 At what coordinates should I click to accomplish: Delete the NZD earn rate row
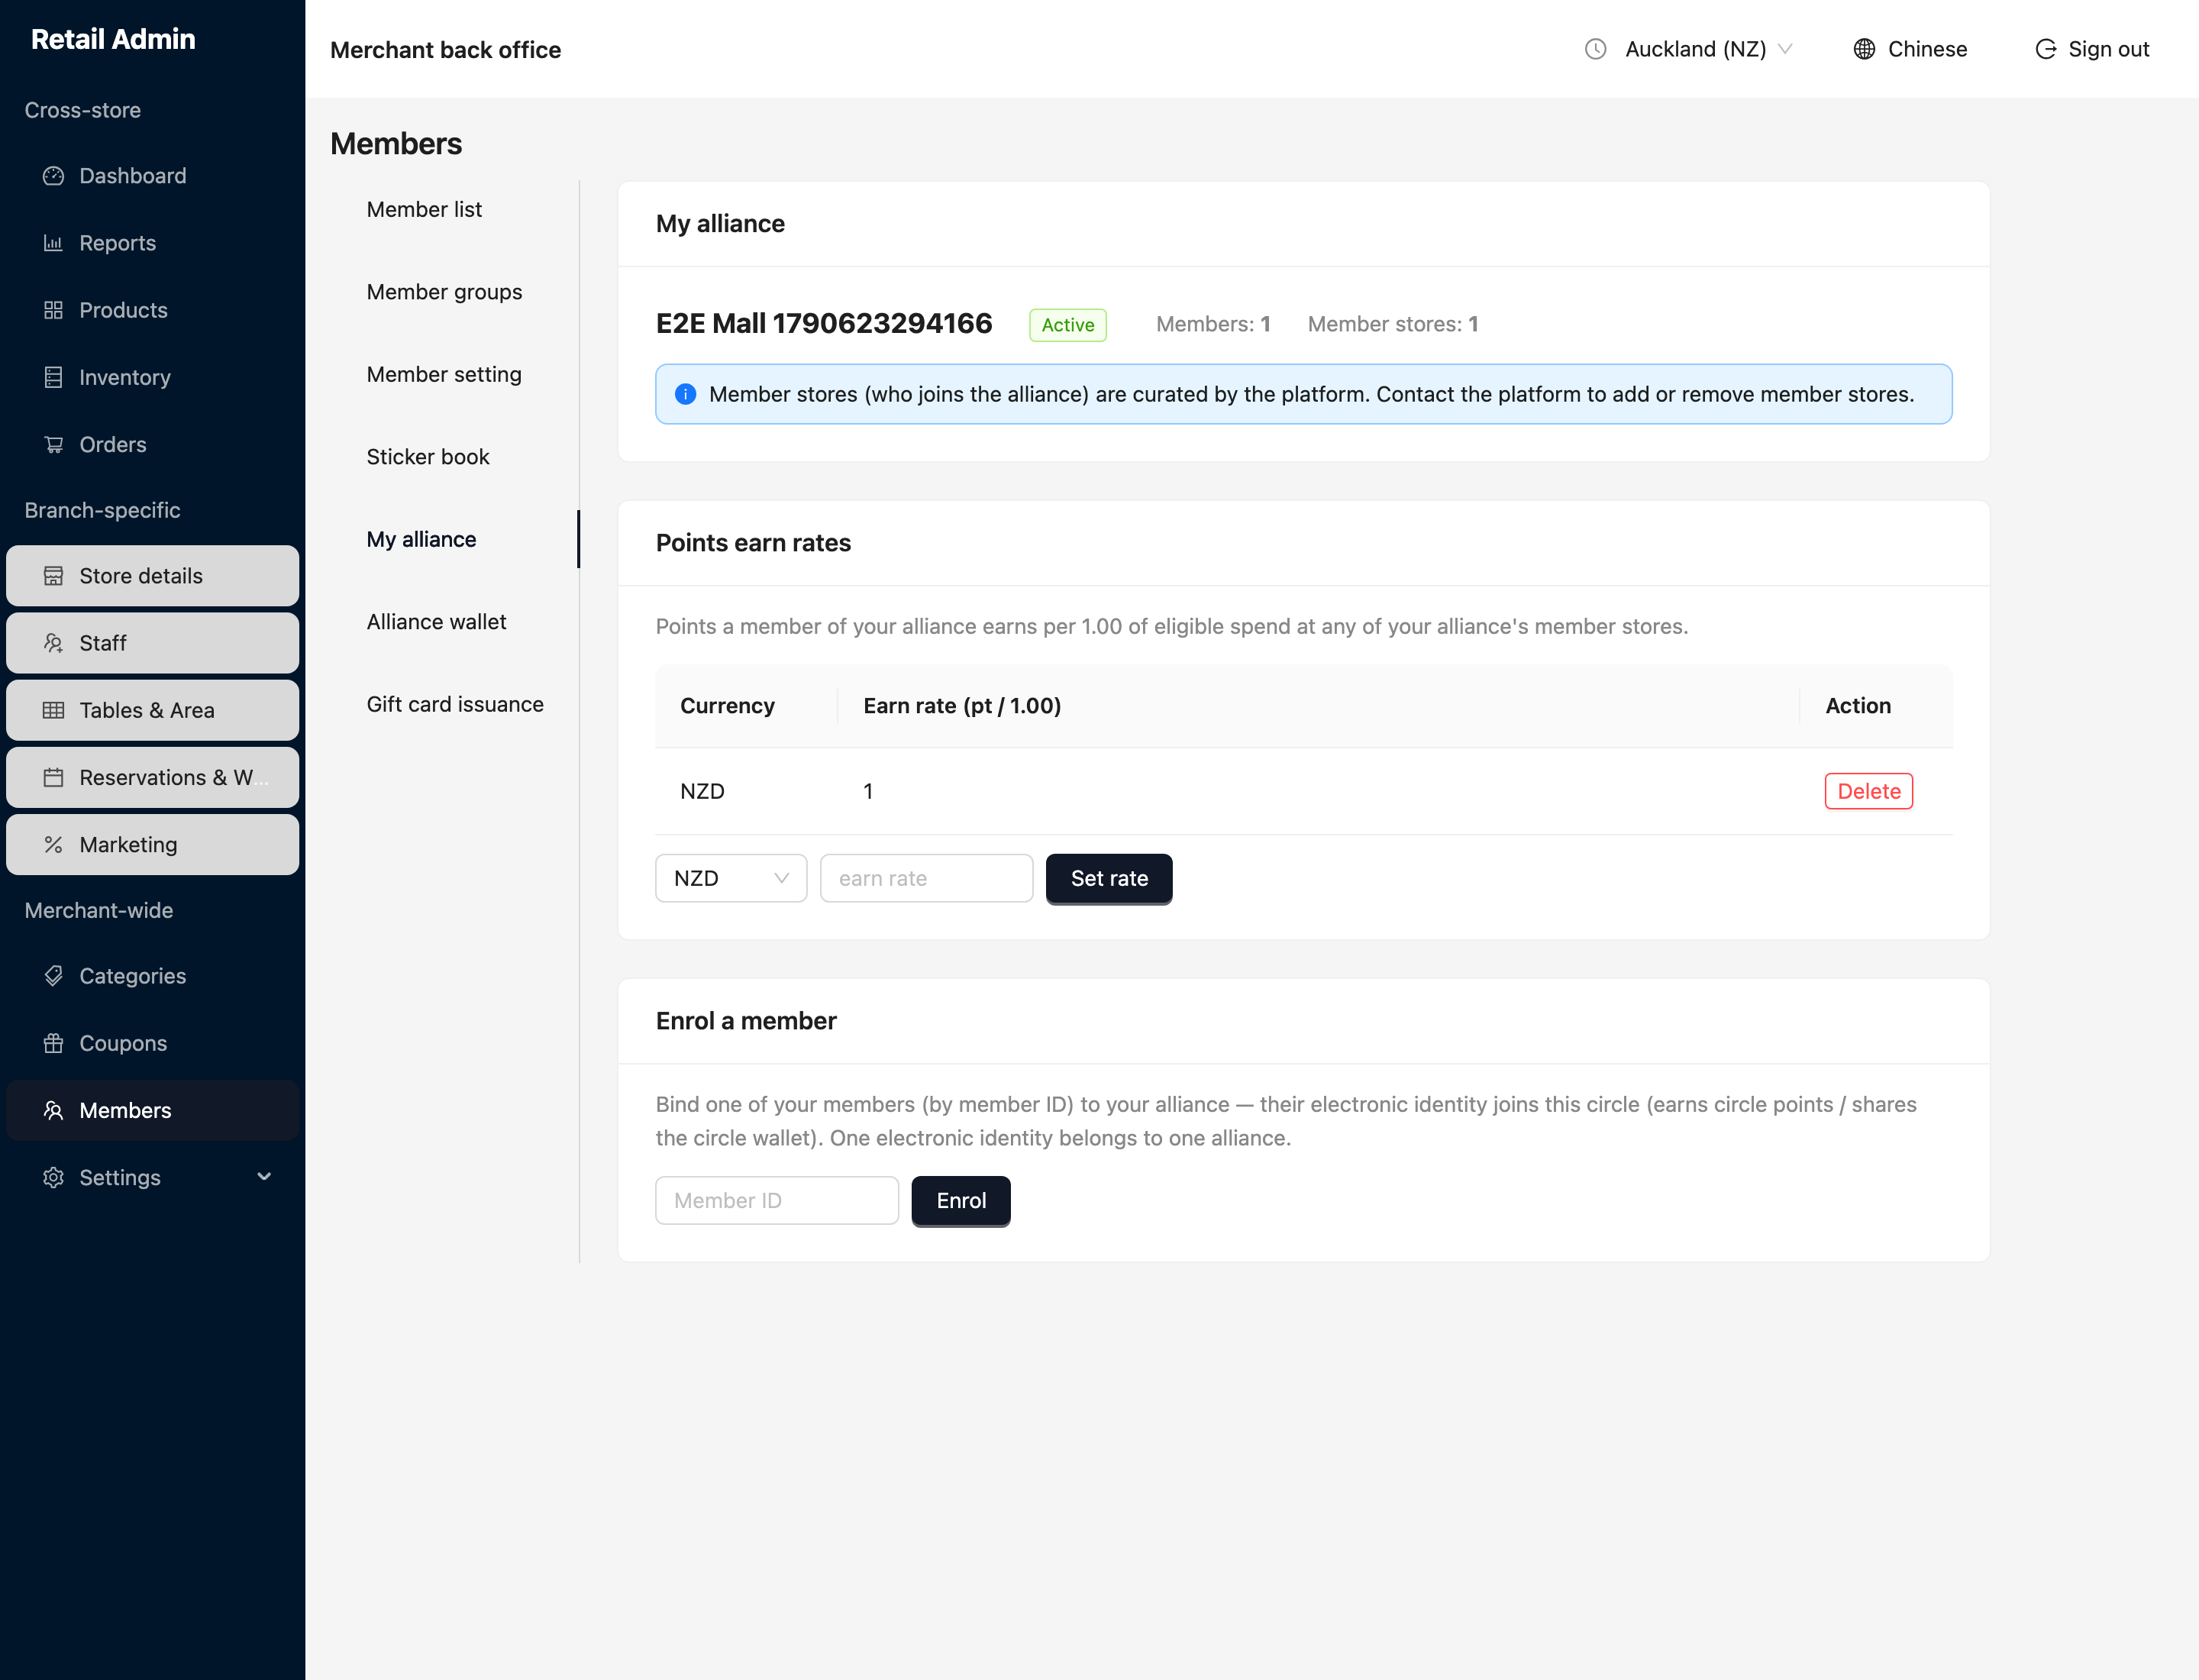tap(1868, 791)
